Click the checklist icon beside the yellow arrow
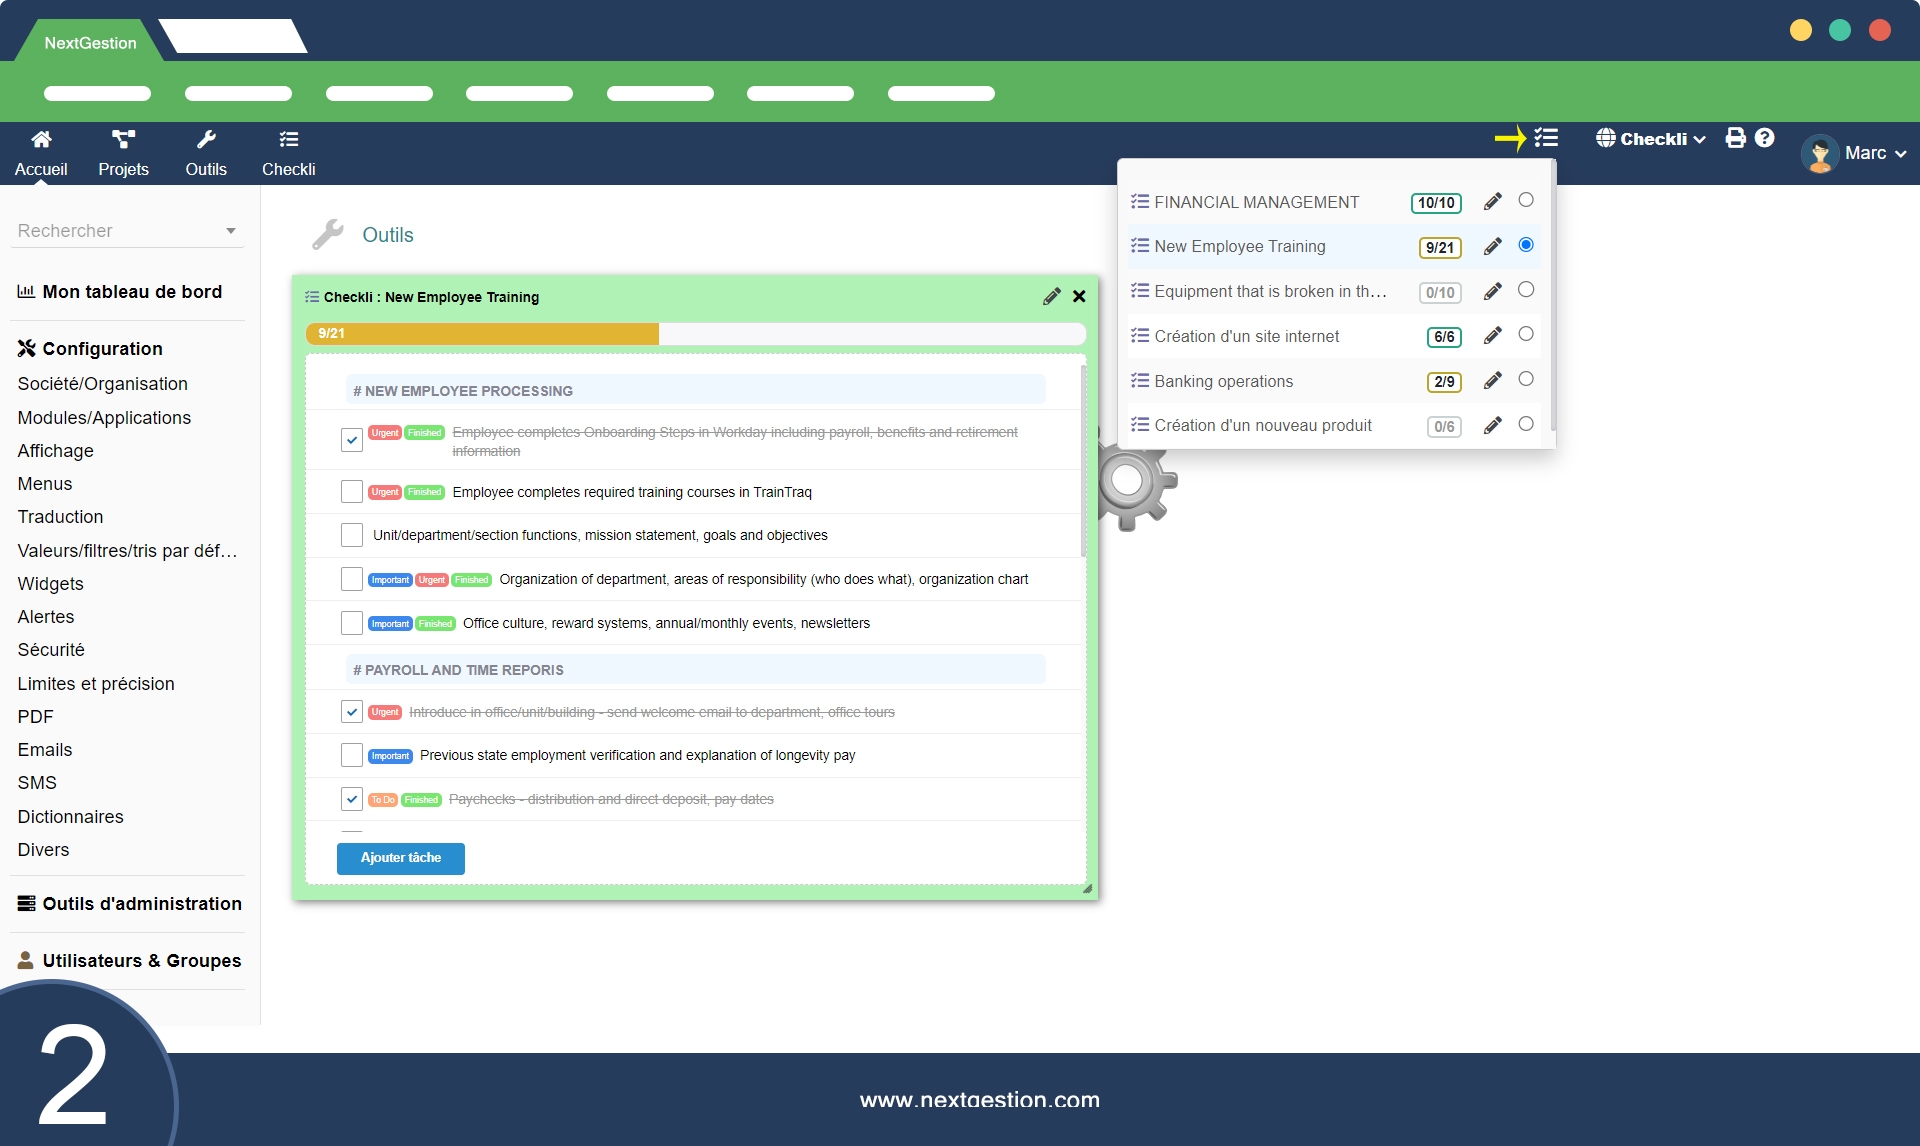The height and width of the screenshot is (1146, 1920). pos(1546,138)
